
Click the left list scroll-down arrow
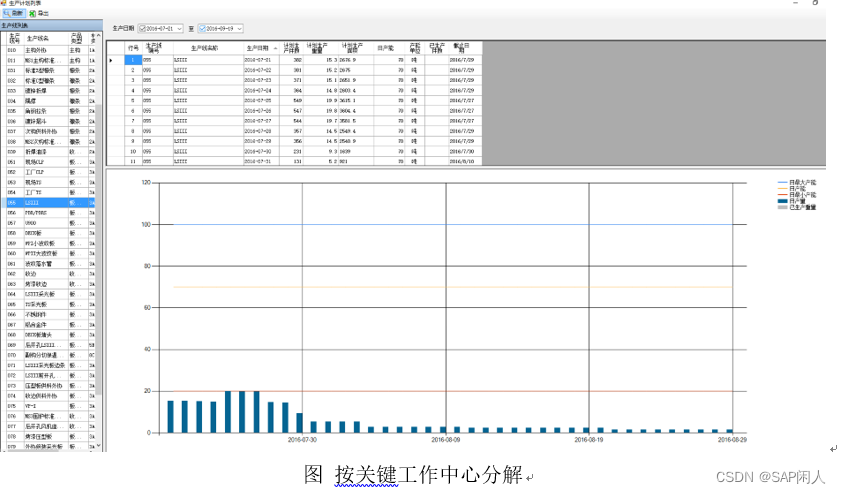99,446
